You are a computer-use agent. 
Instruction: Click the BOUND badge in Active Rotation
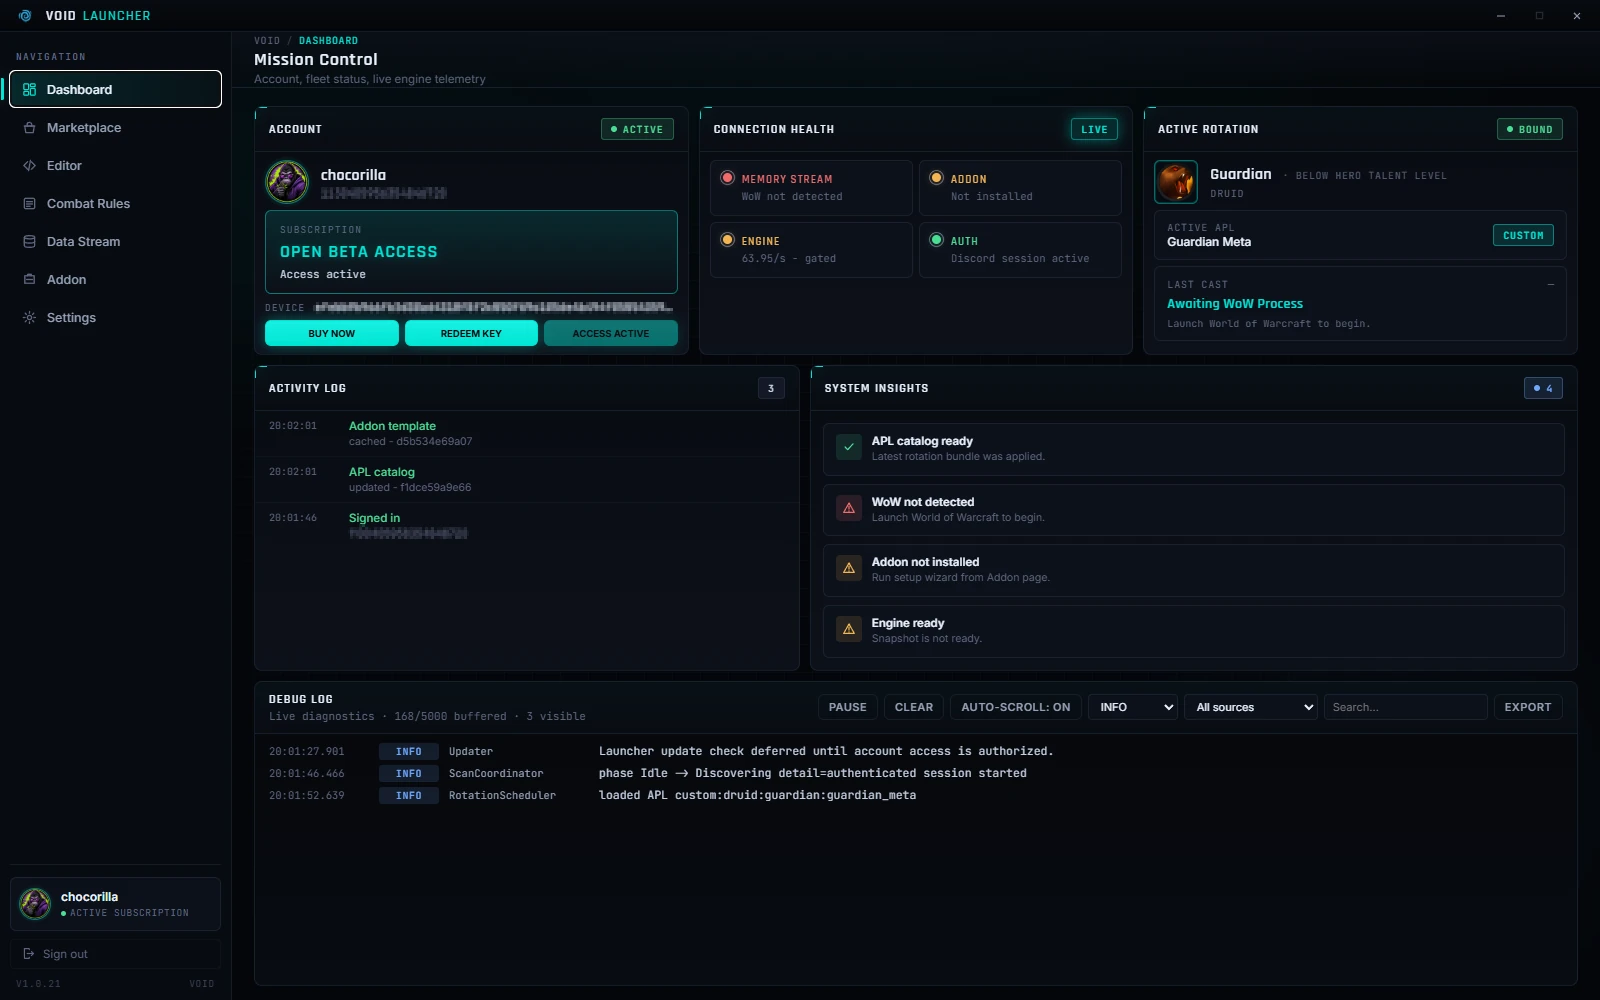click(x=1530, y=129)
